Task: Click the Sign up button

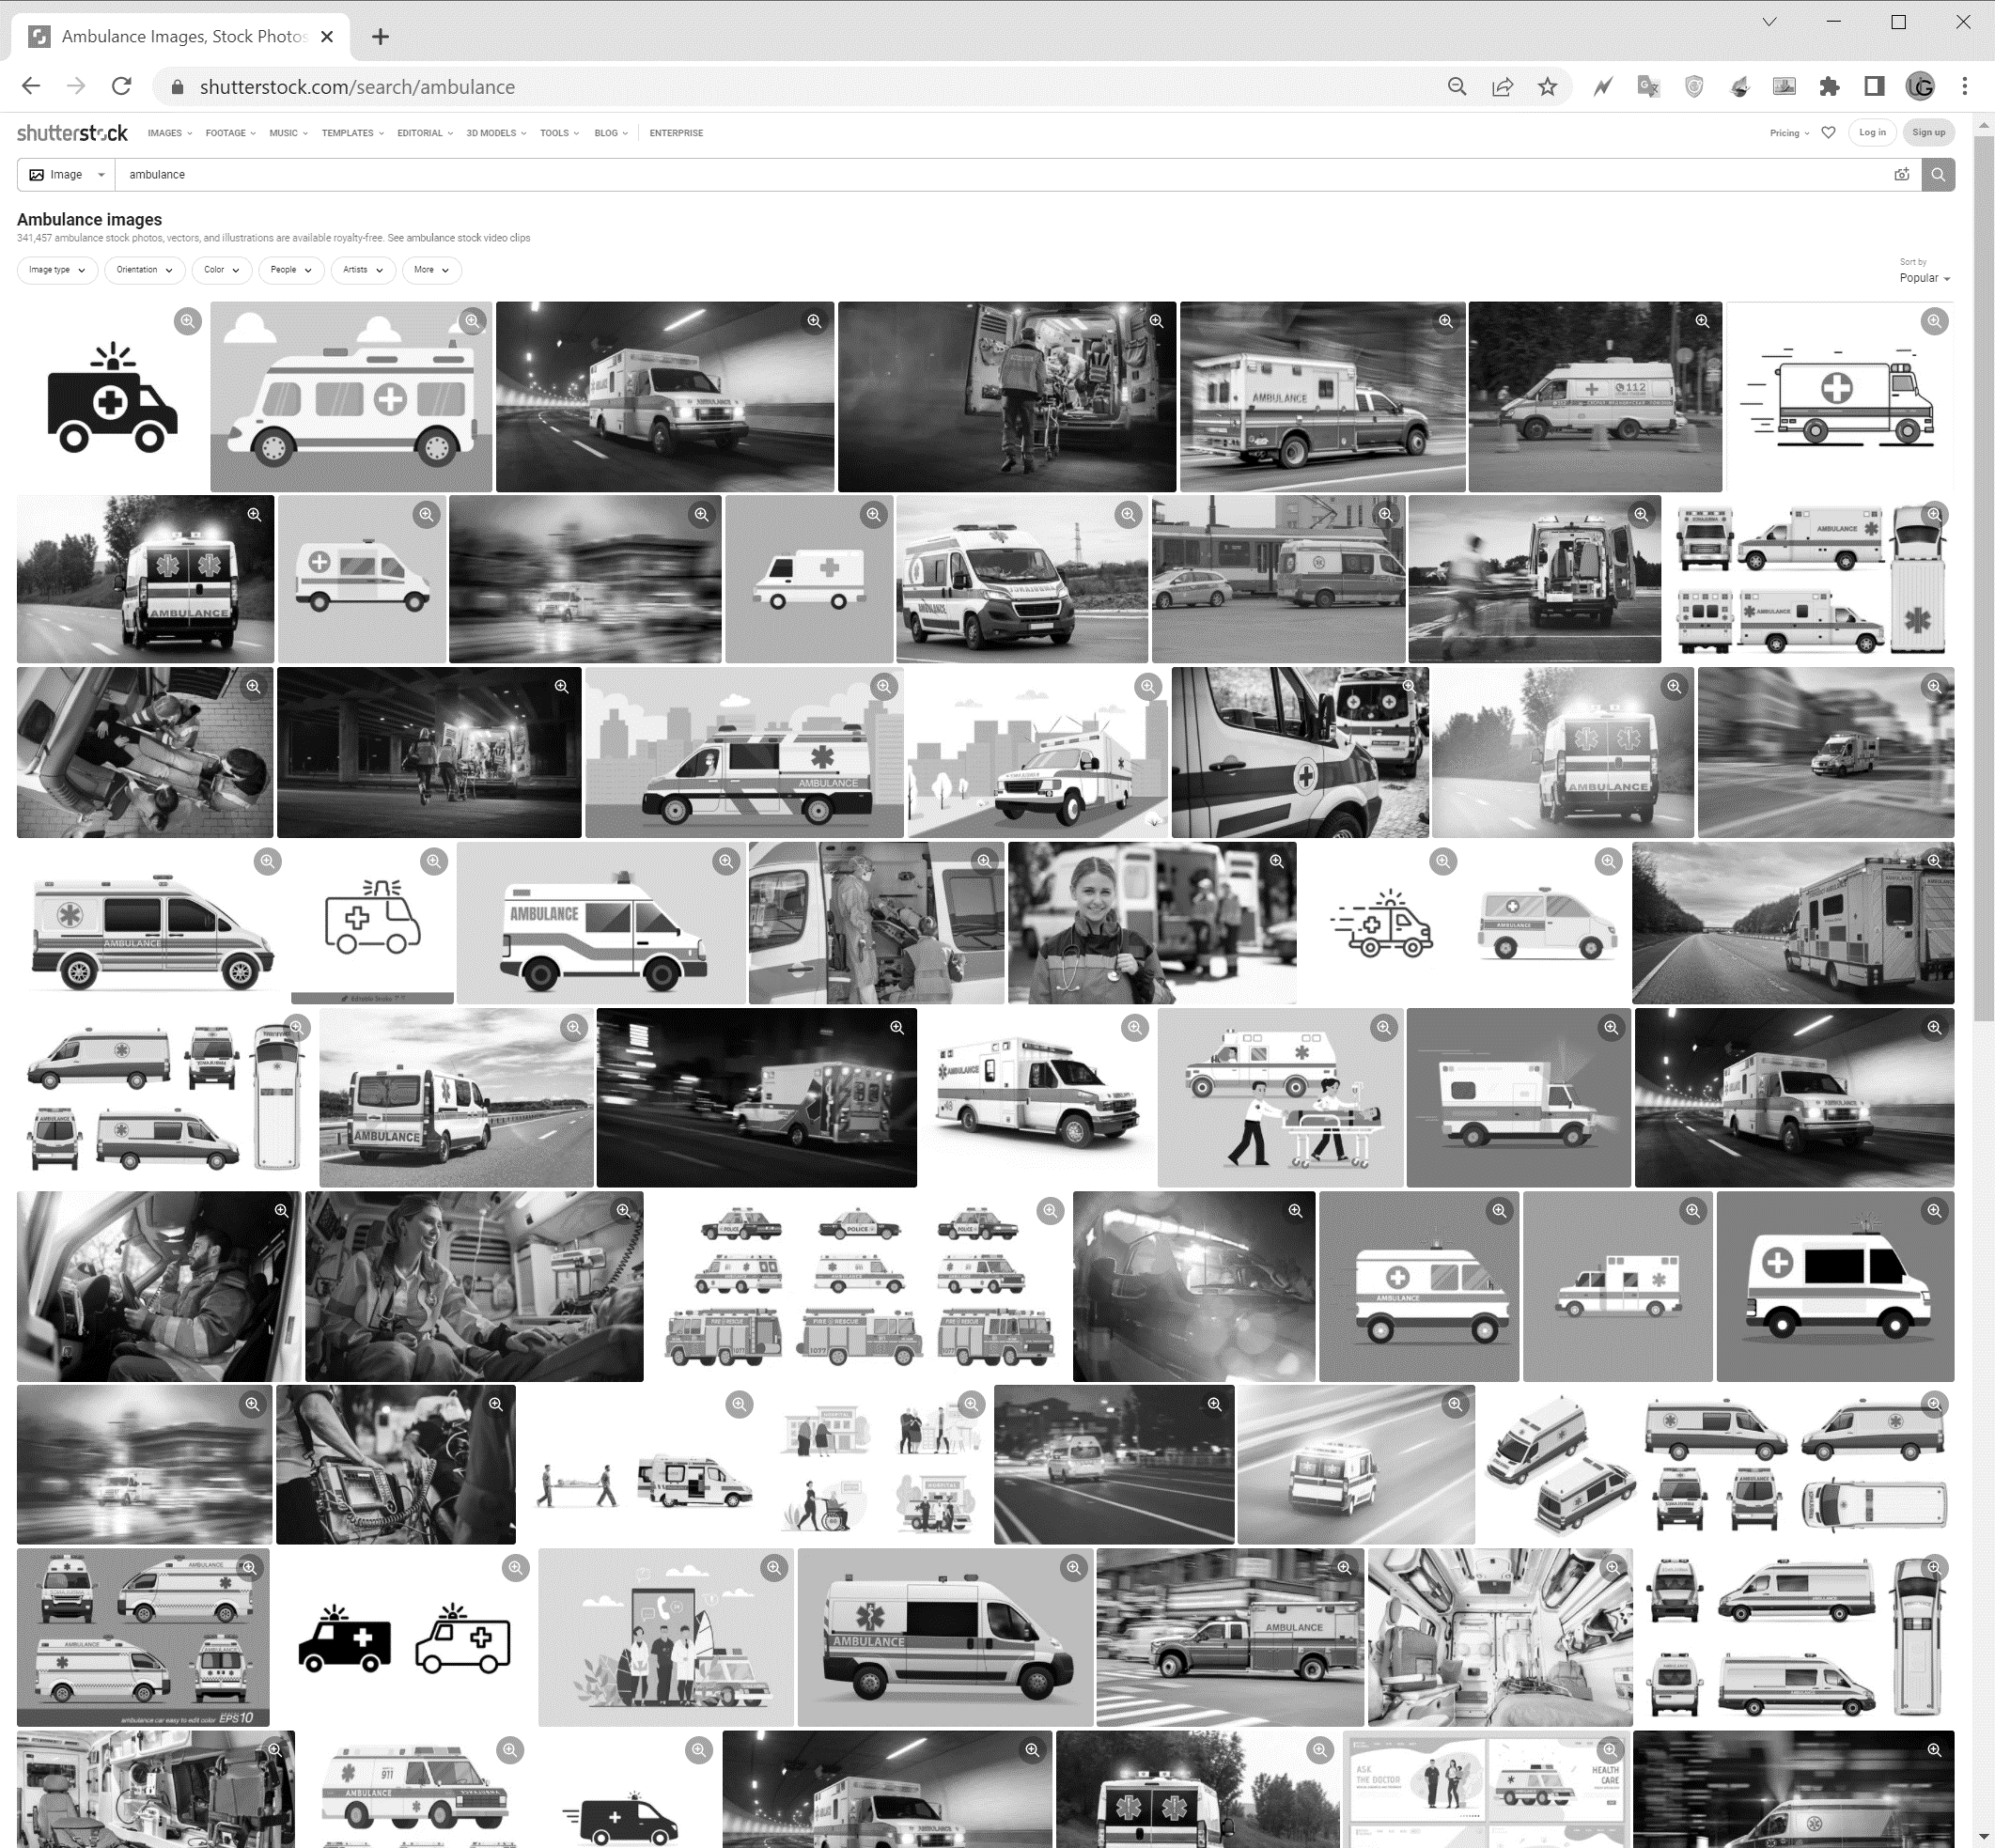Action: [1928, 132]
